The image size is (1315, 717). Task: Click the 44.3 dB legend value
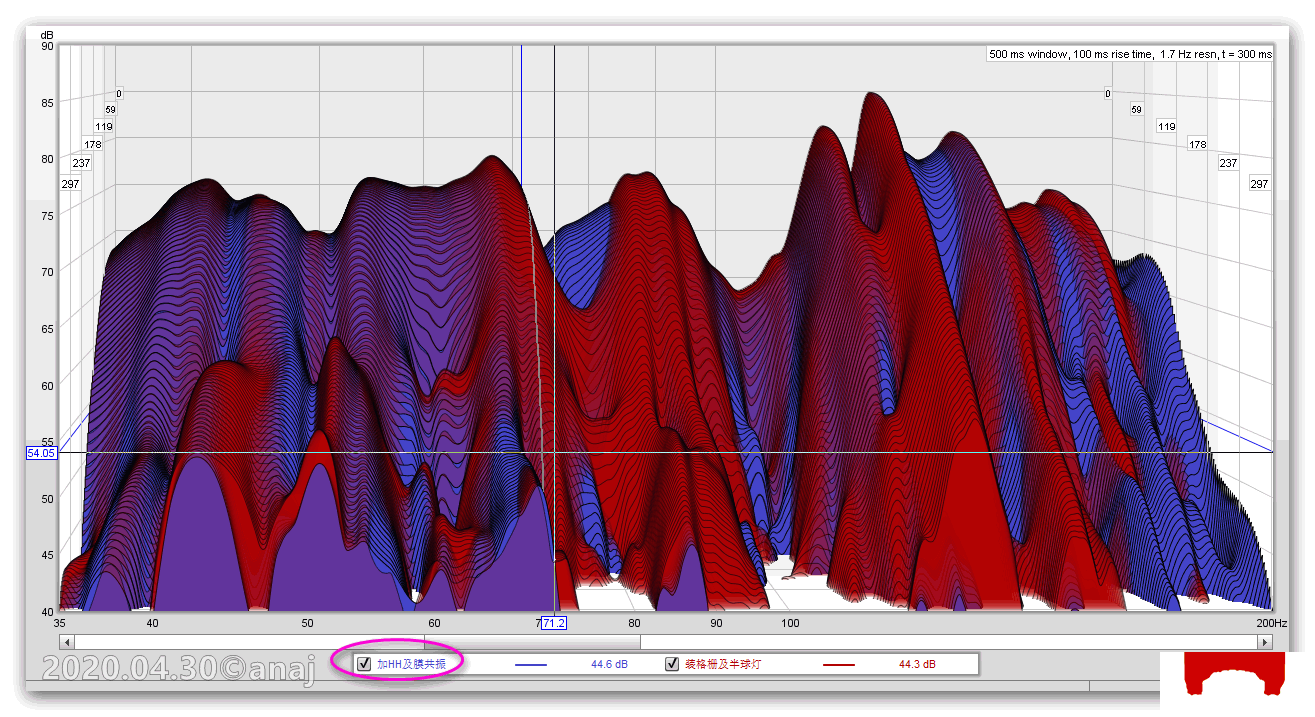(x=917, y=664)
